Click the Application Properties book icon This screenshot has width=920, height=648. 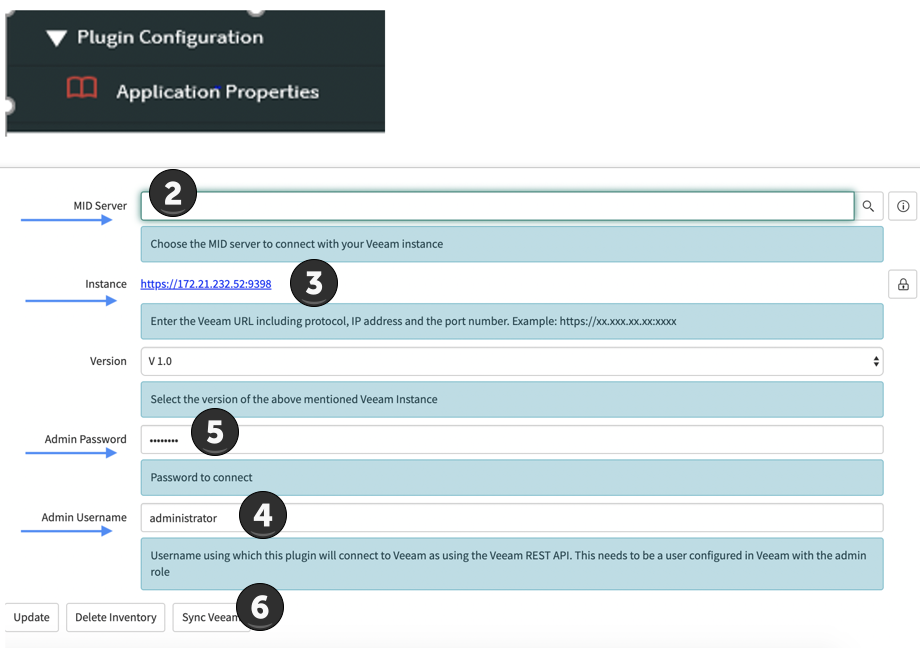[x=82, y=88]
